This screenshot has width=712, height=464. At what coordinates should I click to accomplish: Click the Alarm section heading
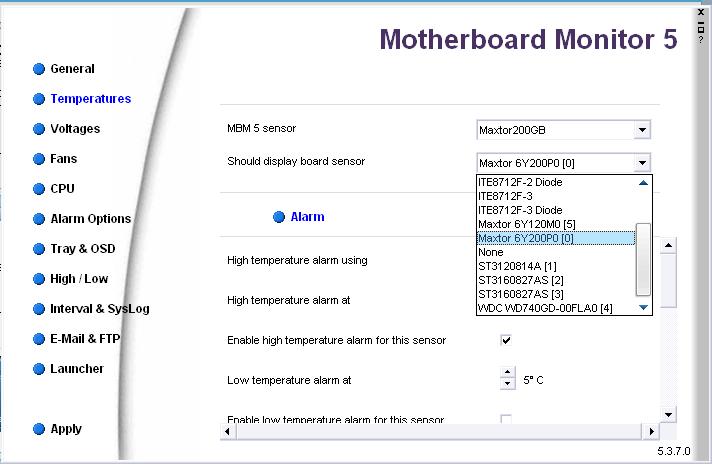(307, 217)
